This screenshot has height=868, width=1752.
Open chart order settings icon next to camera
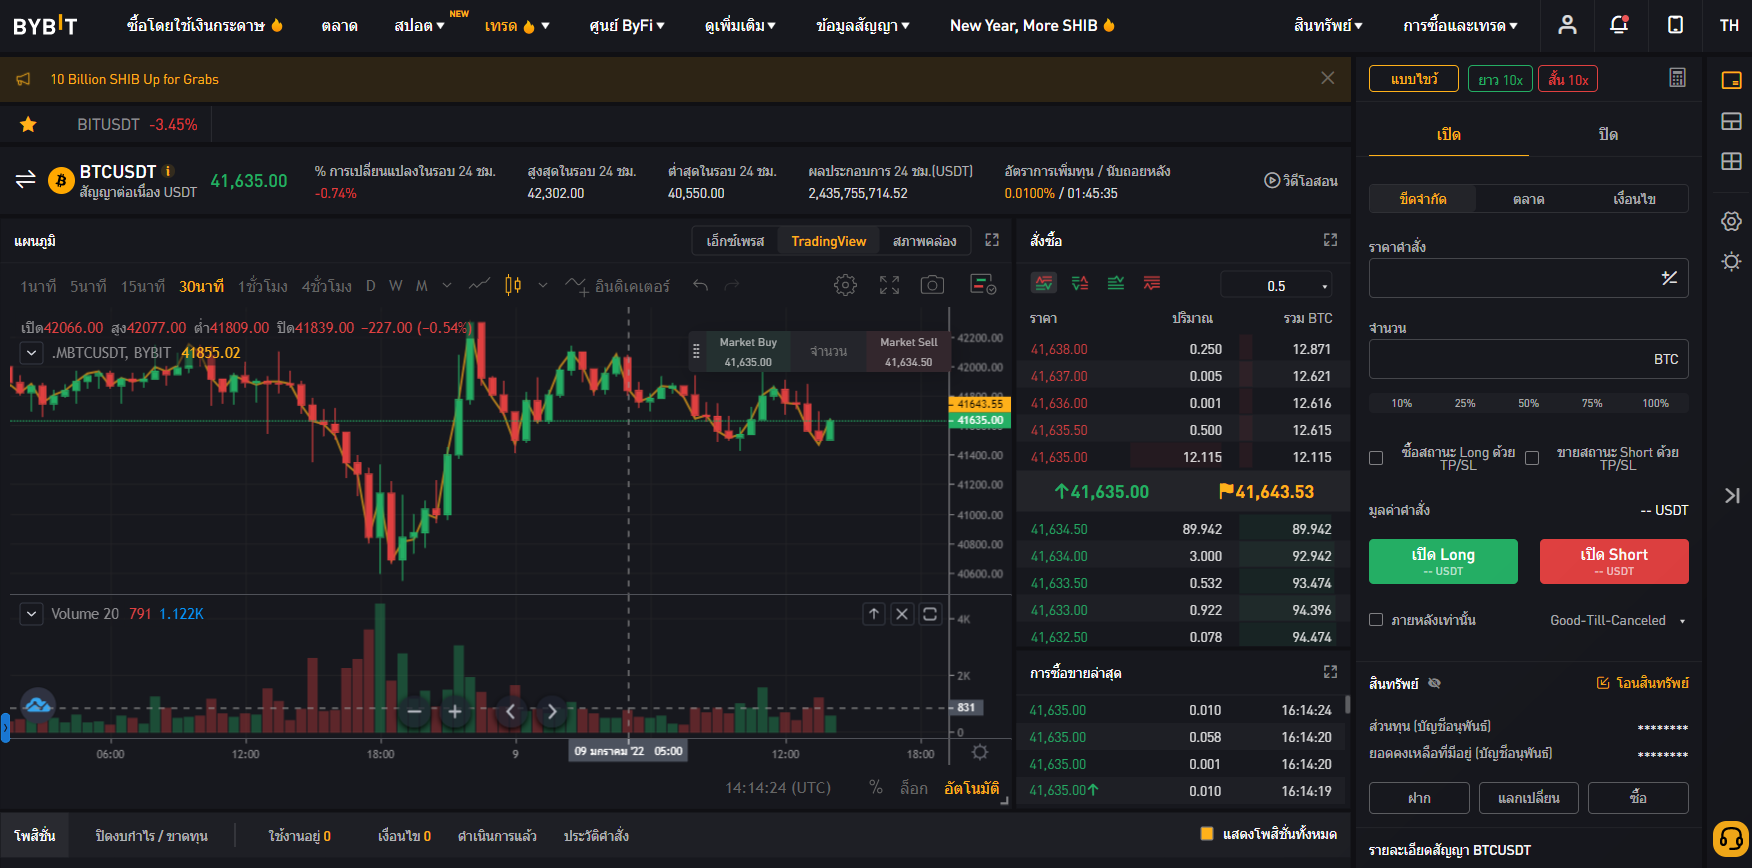tap(983, 285)
